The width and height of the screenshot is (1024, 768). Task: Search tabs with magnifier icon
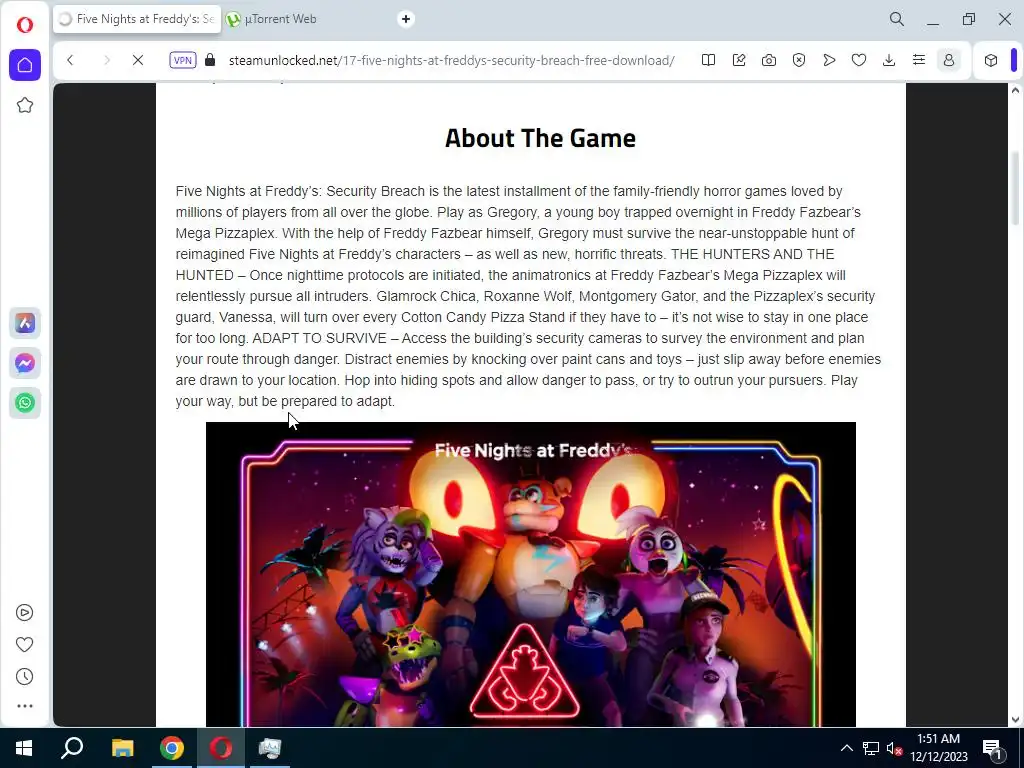[x=897, y=19]
